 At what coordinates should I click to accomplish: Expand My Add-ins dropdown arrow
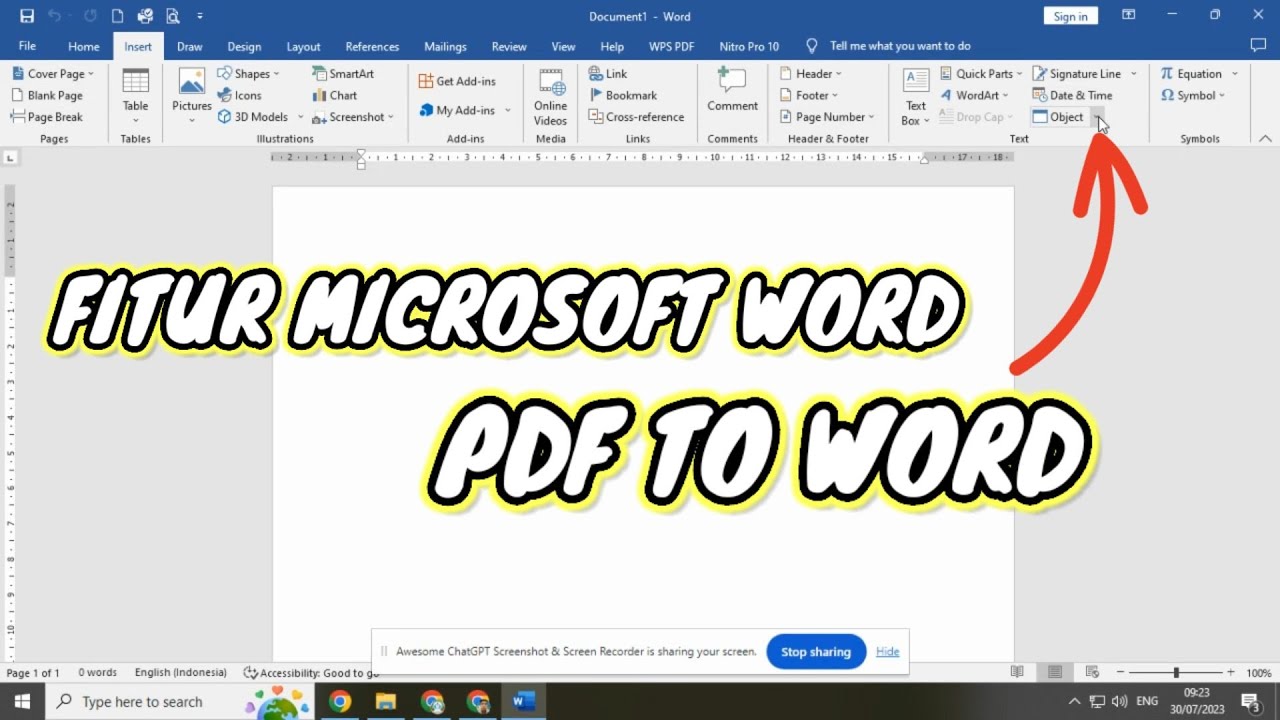[508, 110]
